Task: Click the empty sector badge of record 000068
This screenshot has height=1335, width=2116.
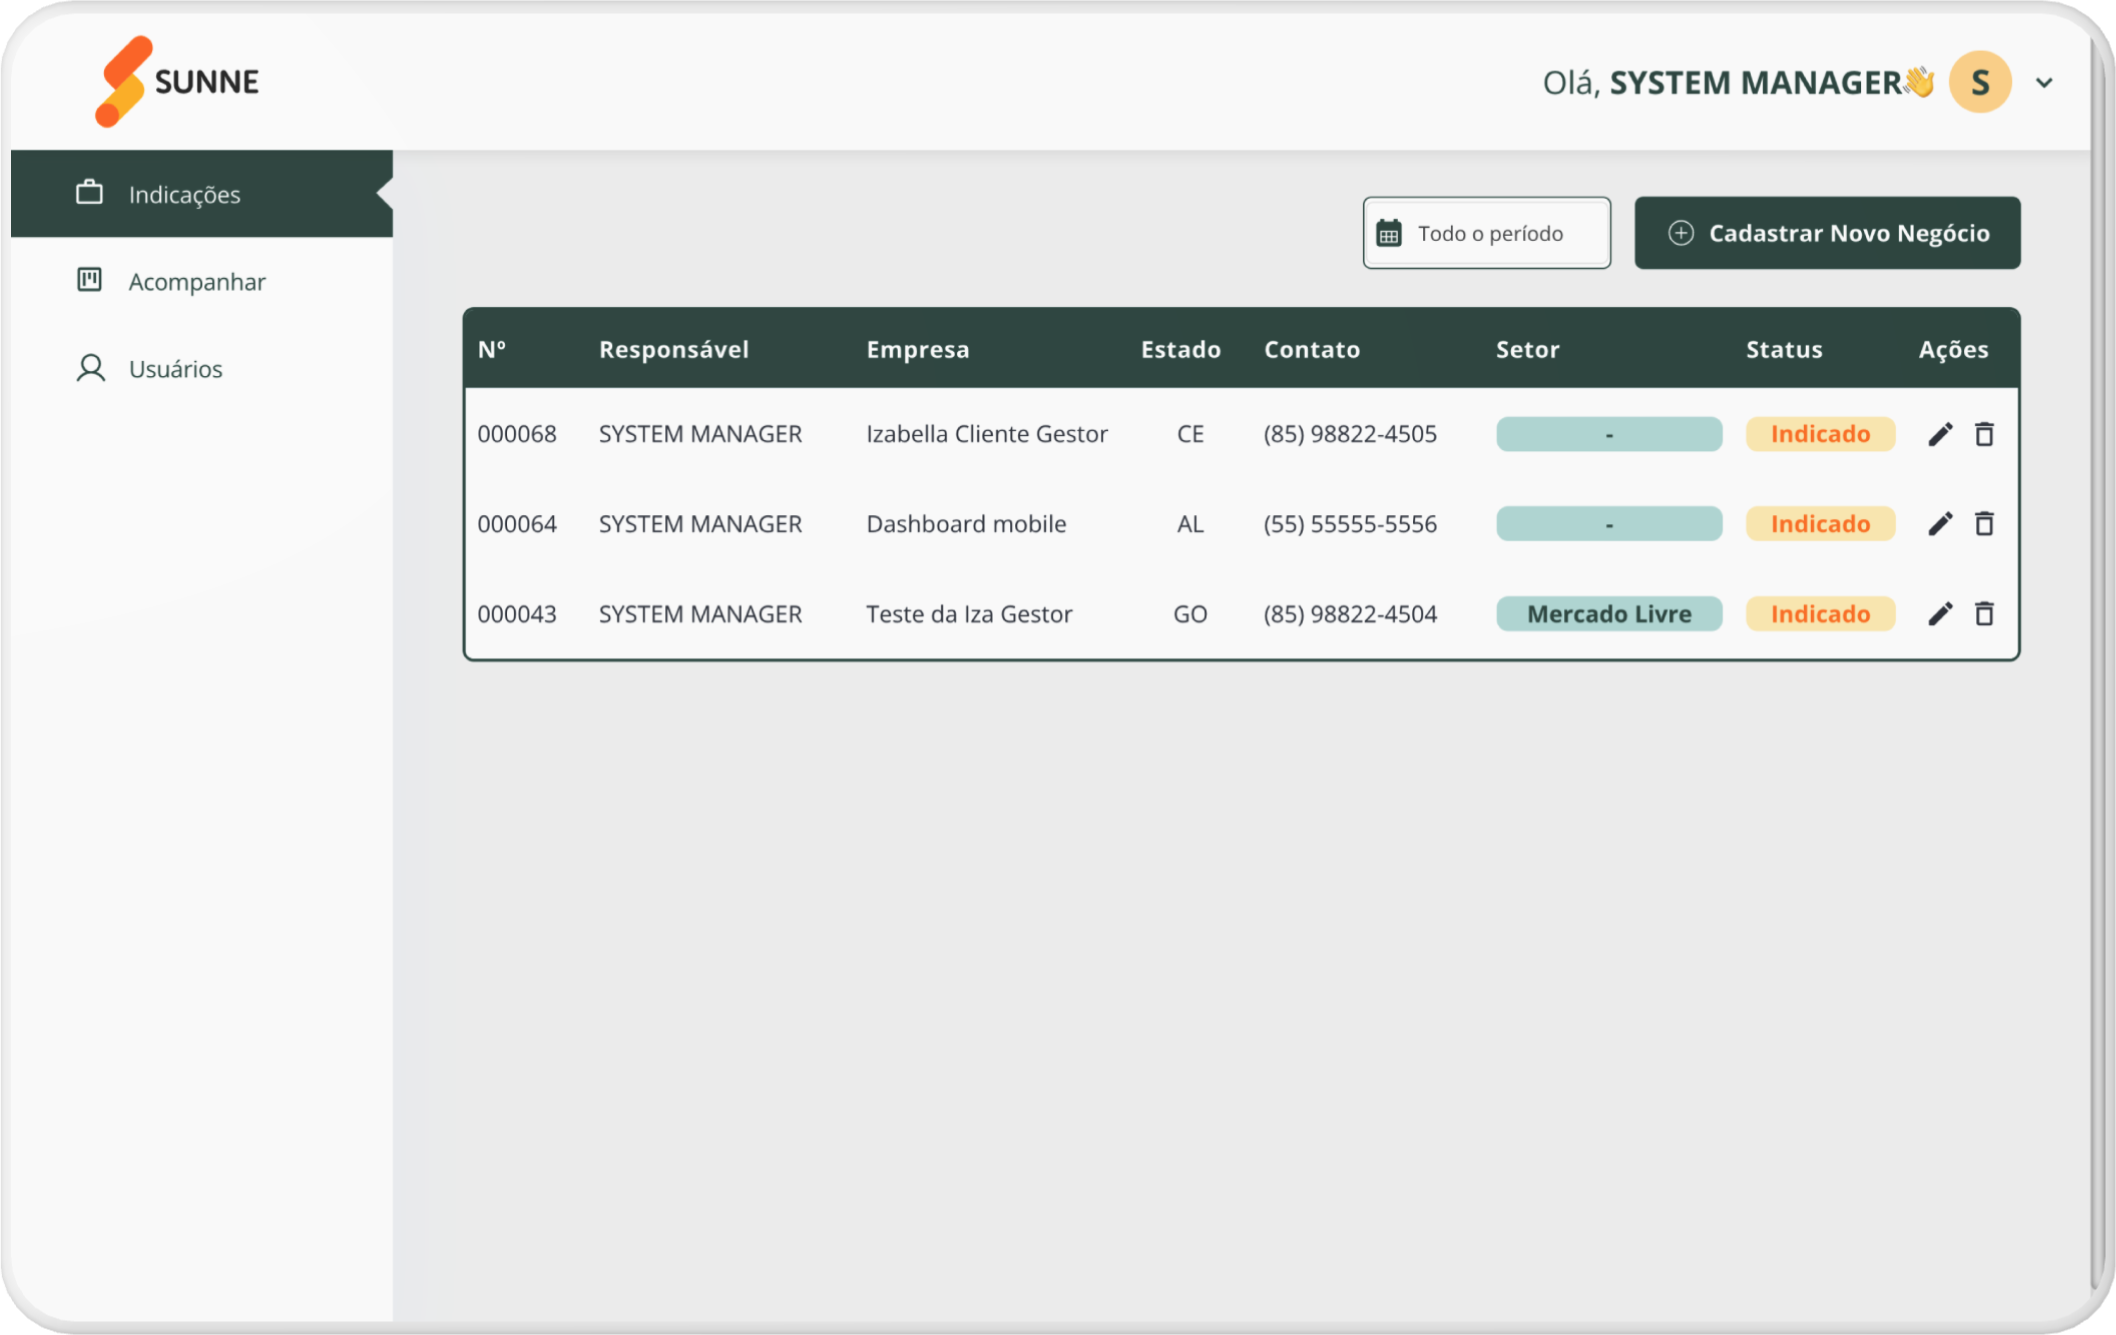Action: point(1609,434)
